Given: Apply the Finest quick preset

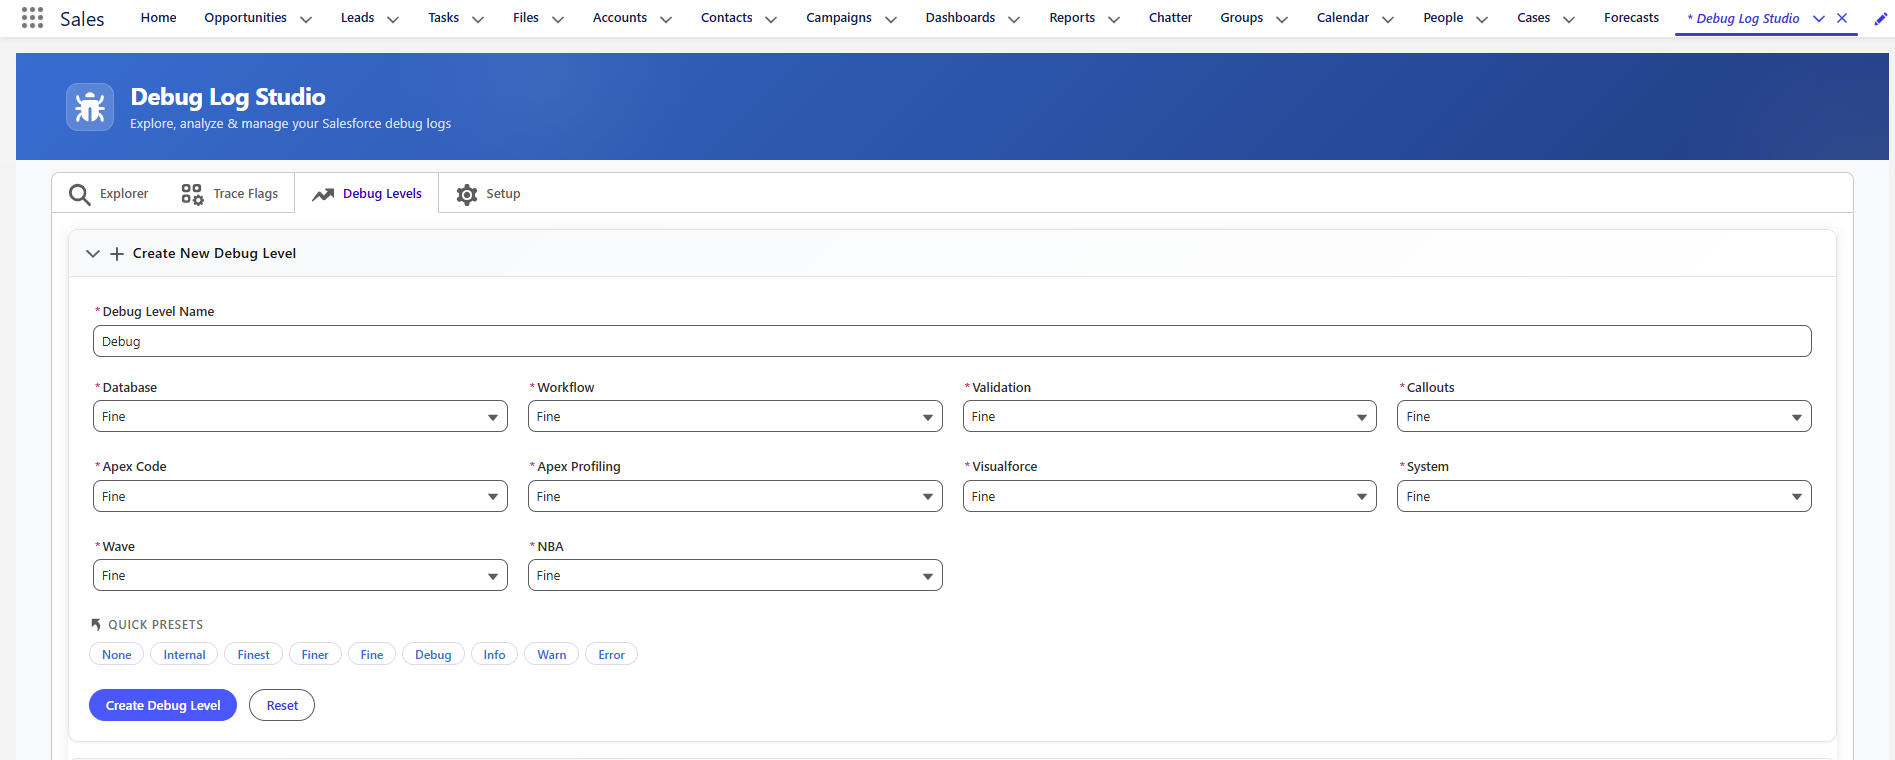Looking at the screenshot, I should (x=254, y=655).
